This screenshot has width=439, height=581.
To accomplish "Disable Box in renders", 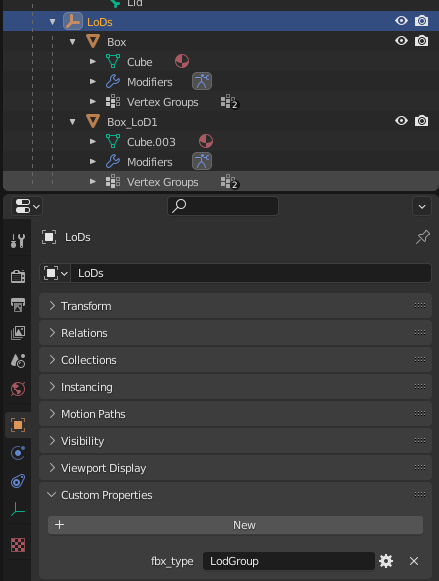I will [x=421, y=41].
